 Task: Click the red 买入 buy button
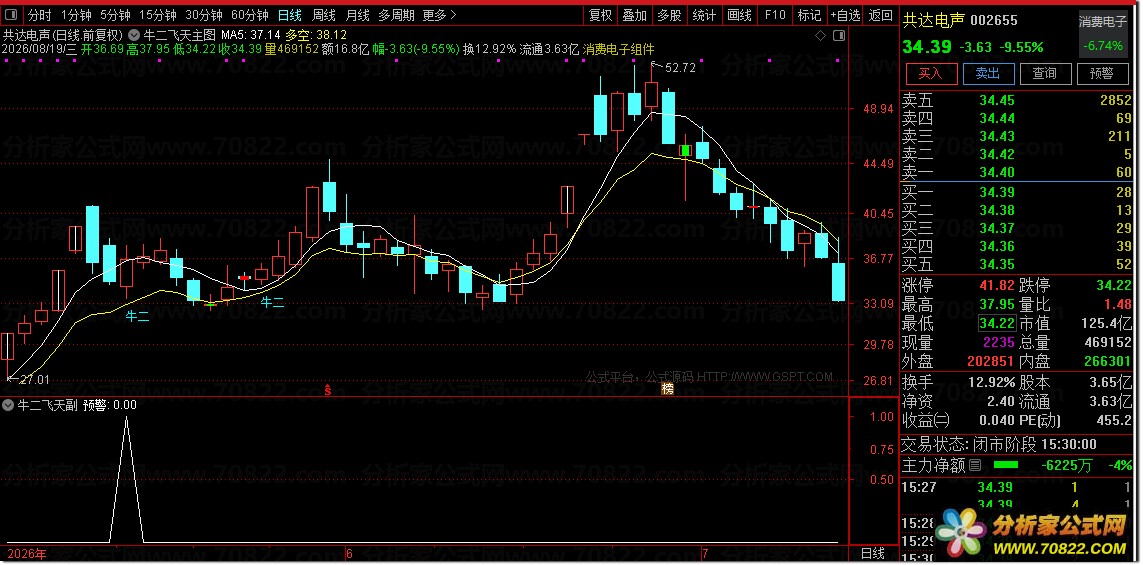click(930, 73)
